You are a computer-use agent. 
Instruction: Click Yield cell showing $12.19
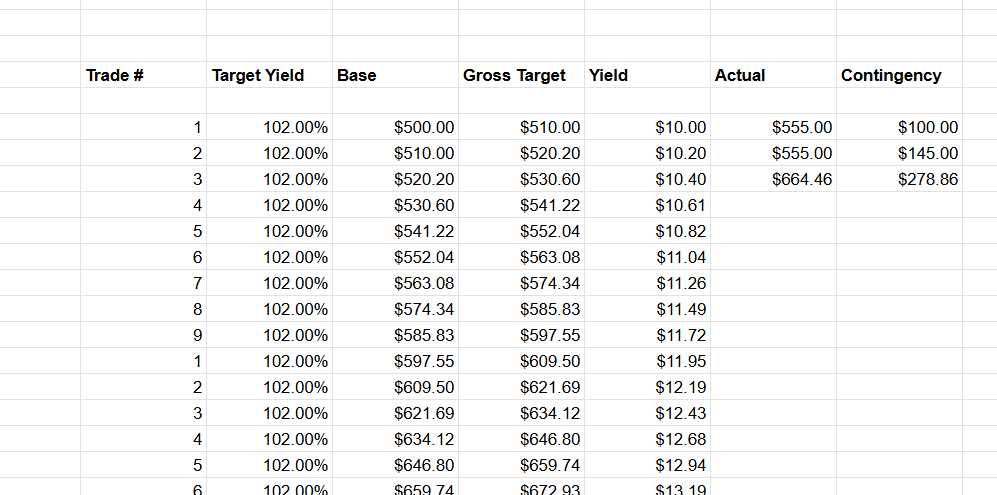pyautogui.click(x=647, y=387)
